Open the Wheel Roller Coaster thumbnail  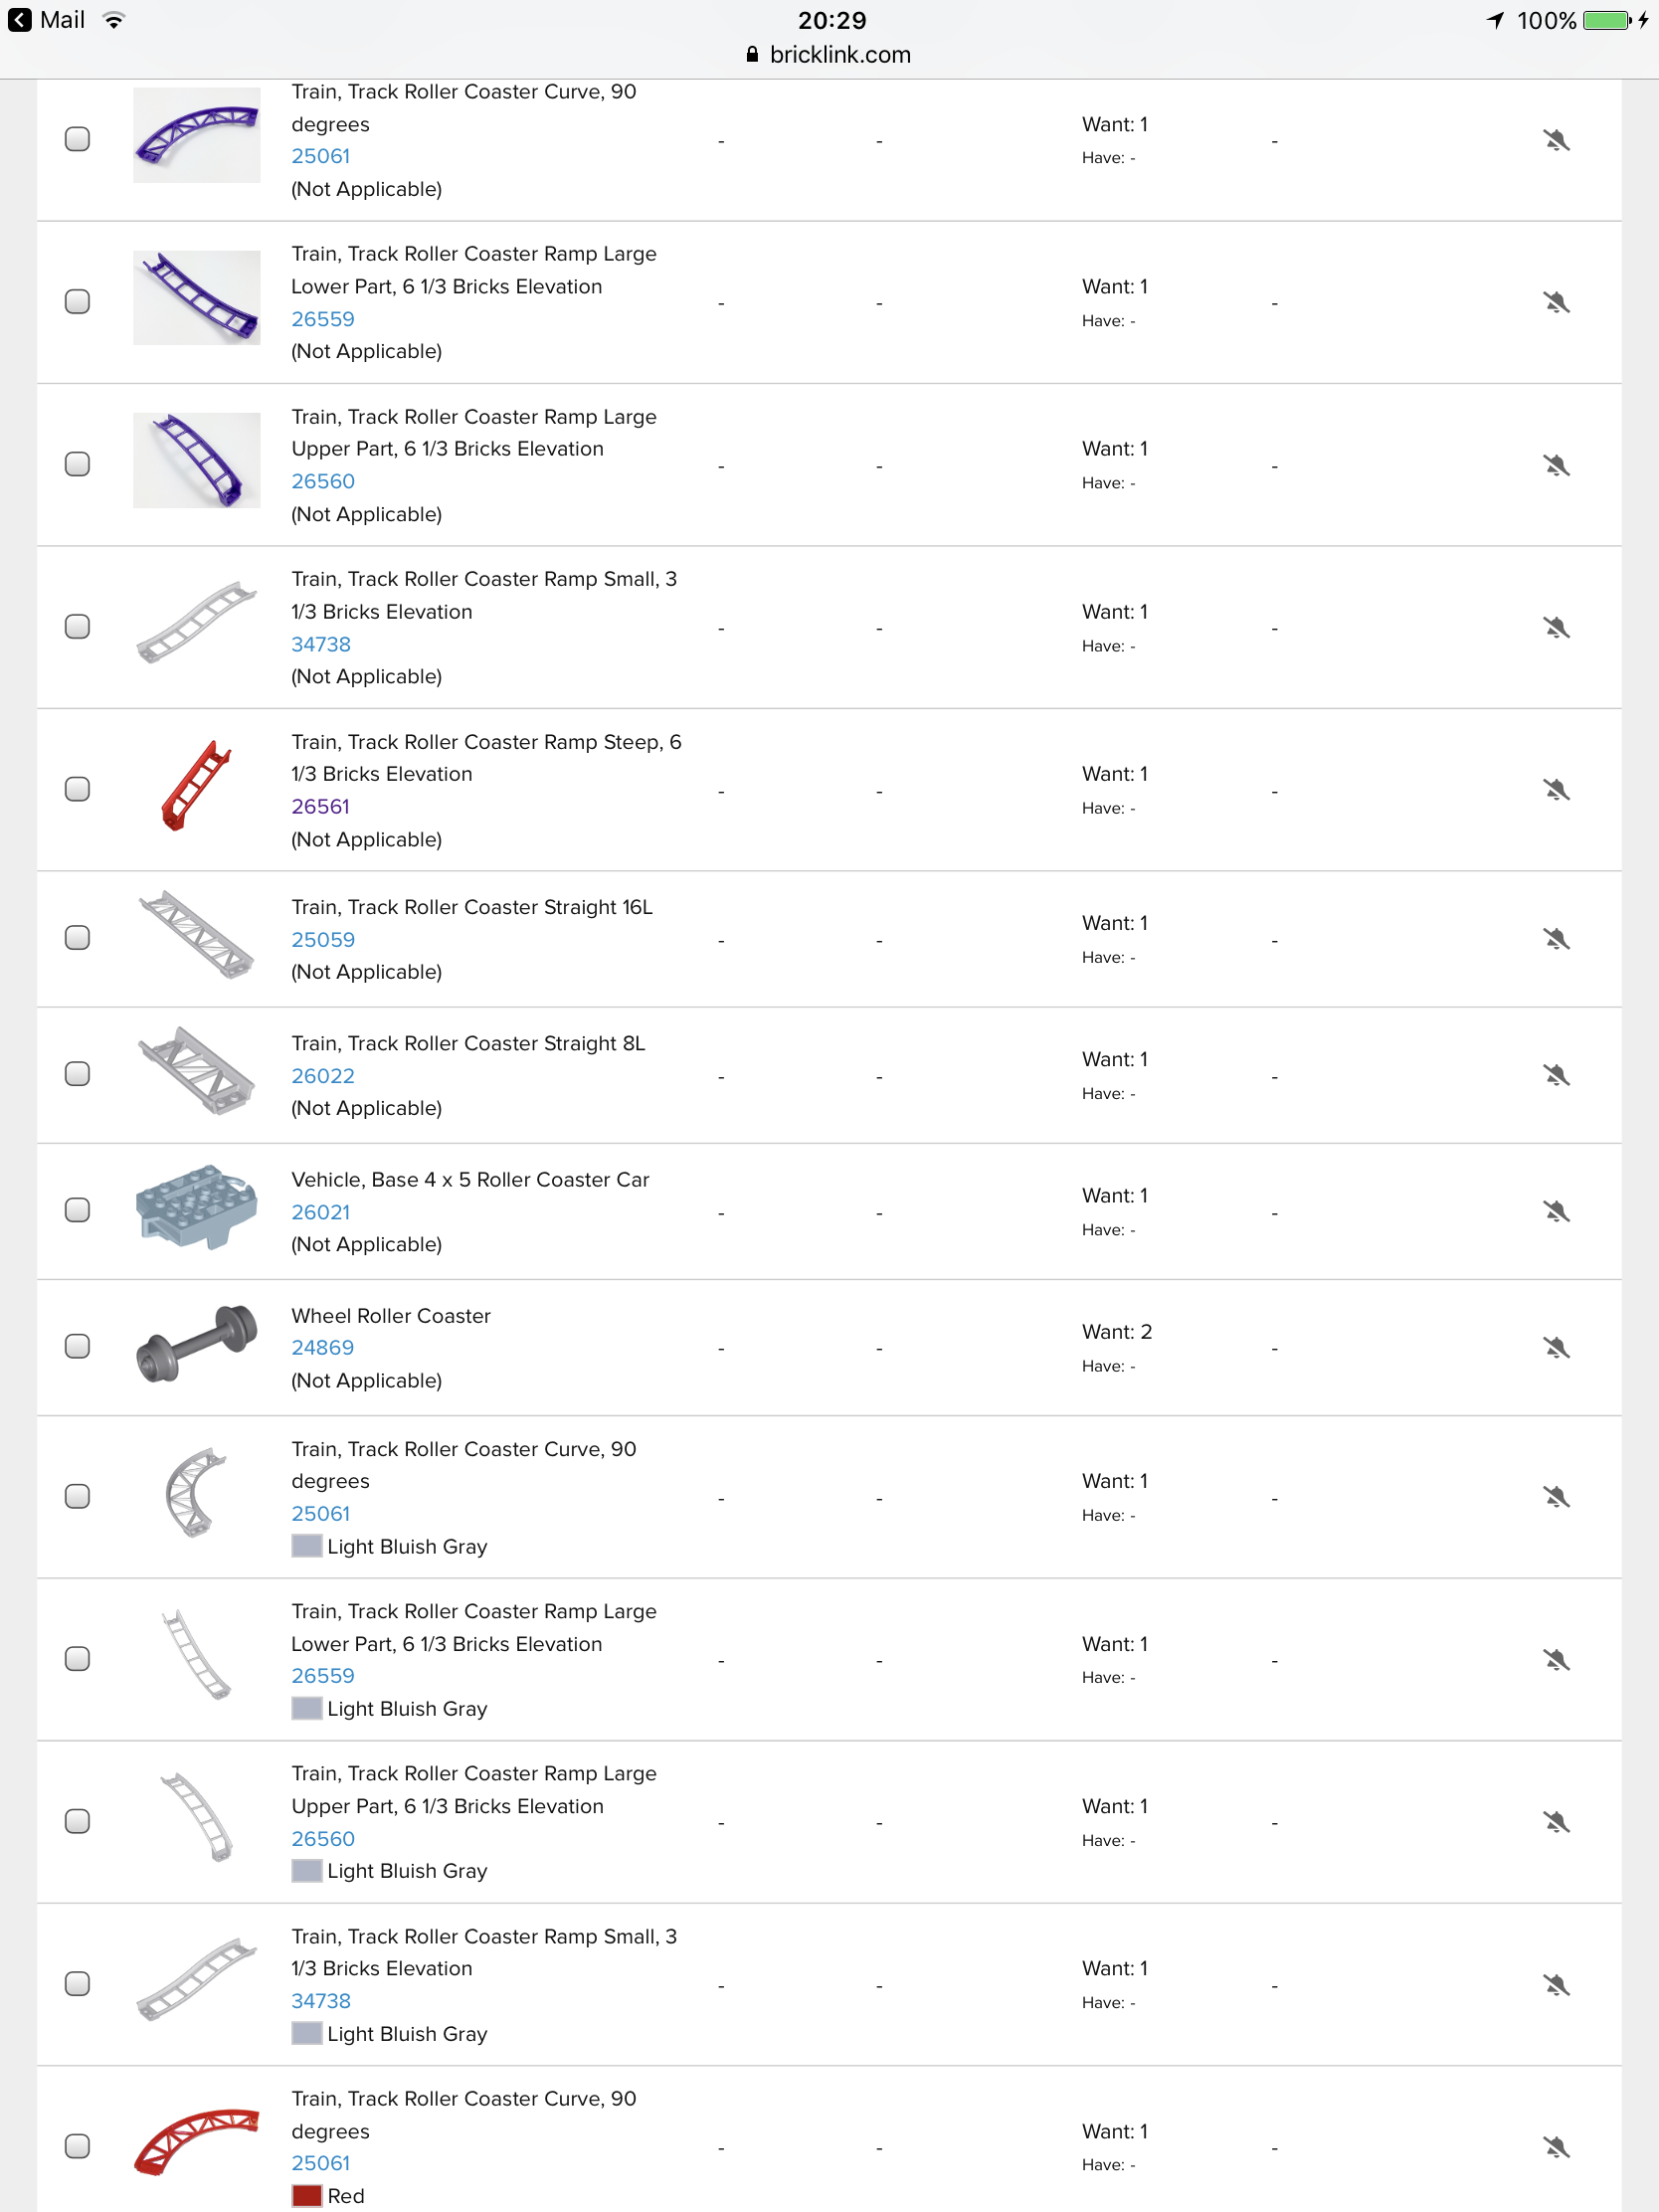[196, 1344]
